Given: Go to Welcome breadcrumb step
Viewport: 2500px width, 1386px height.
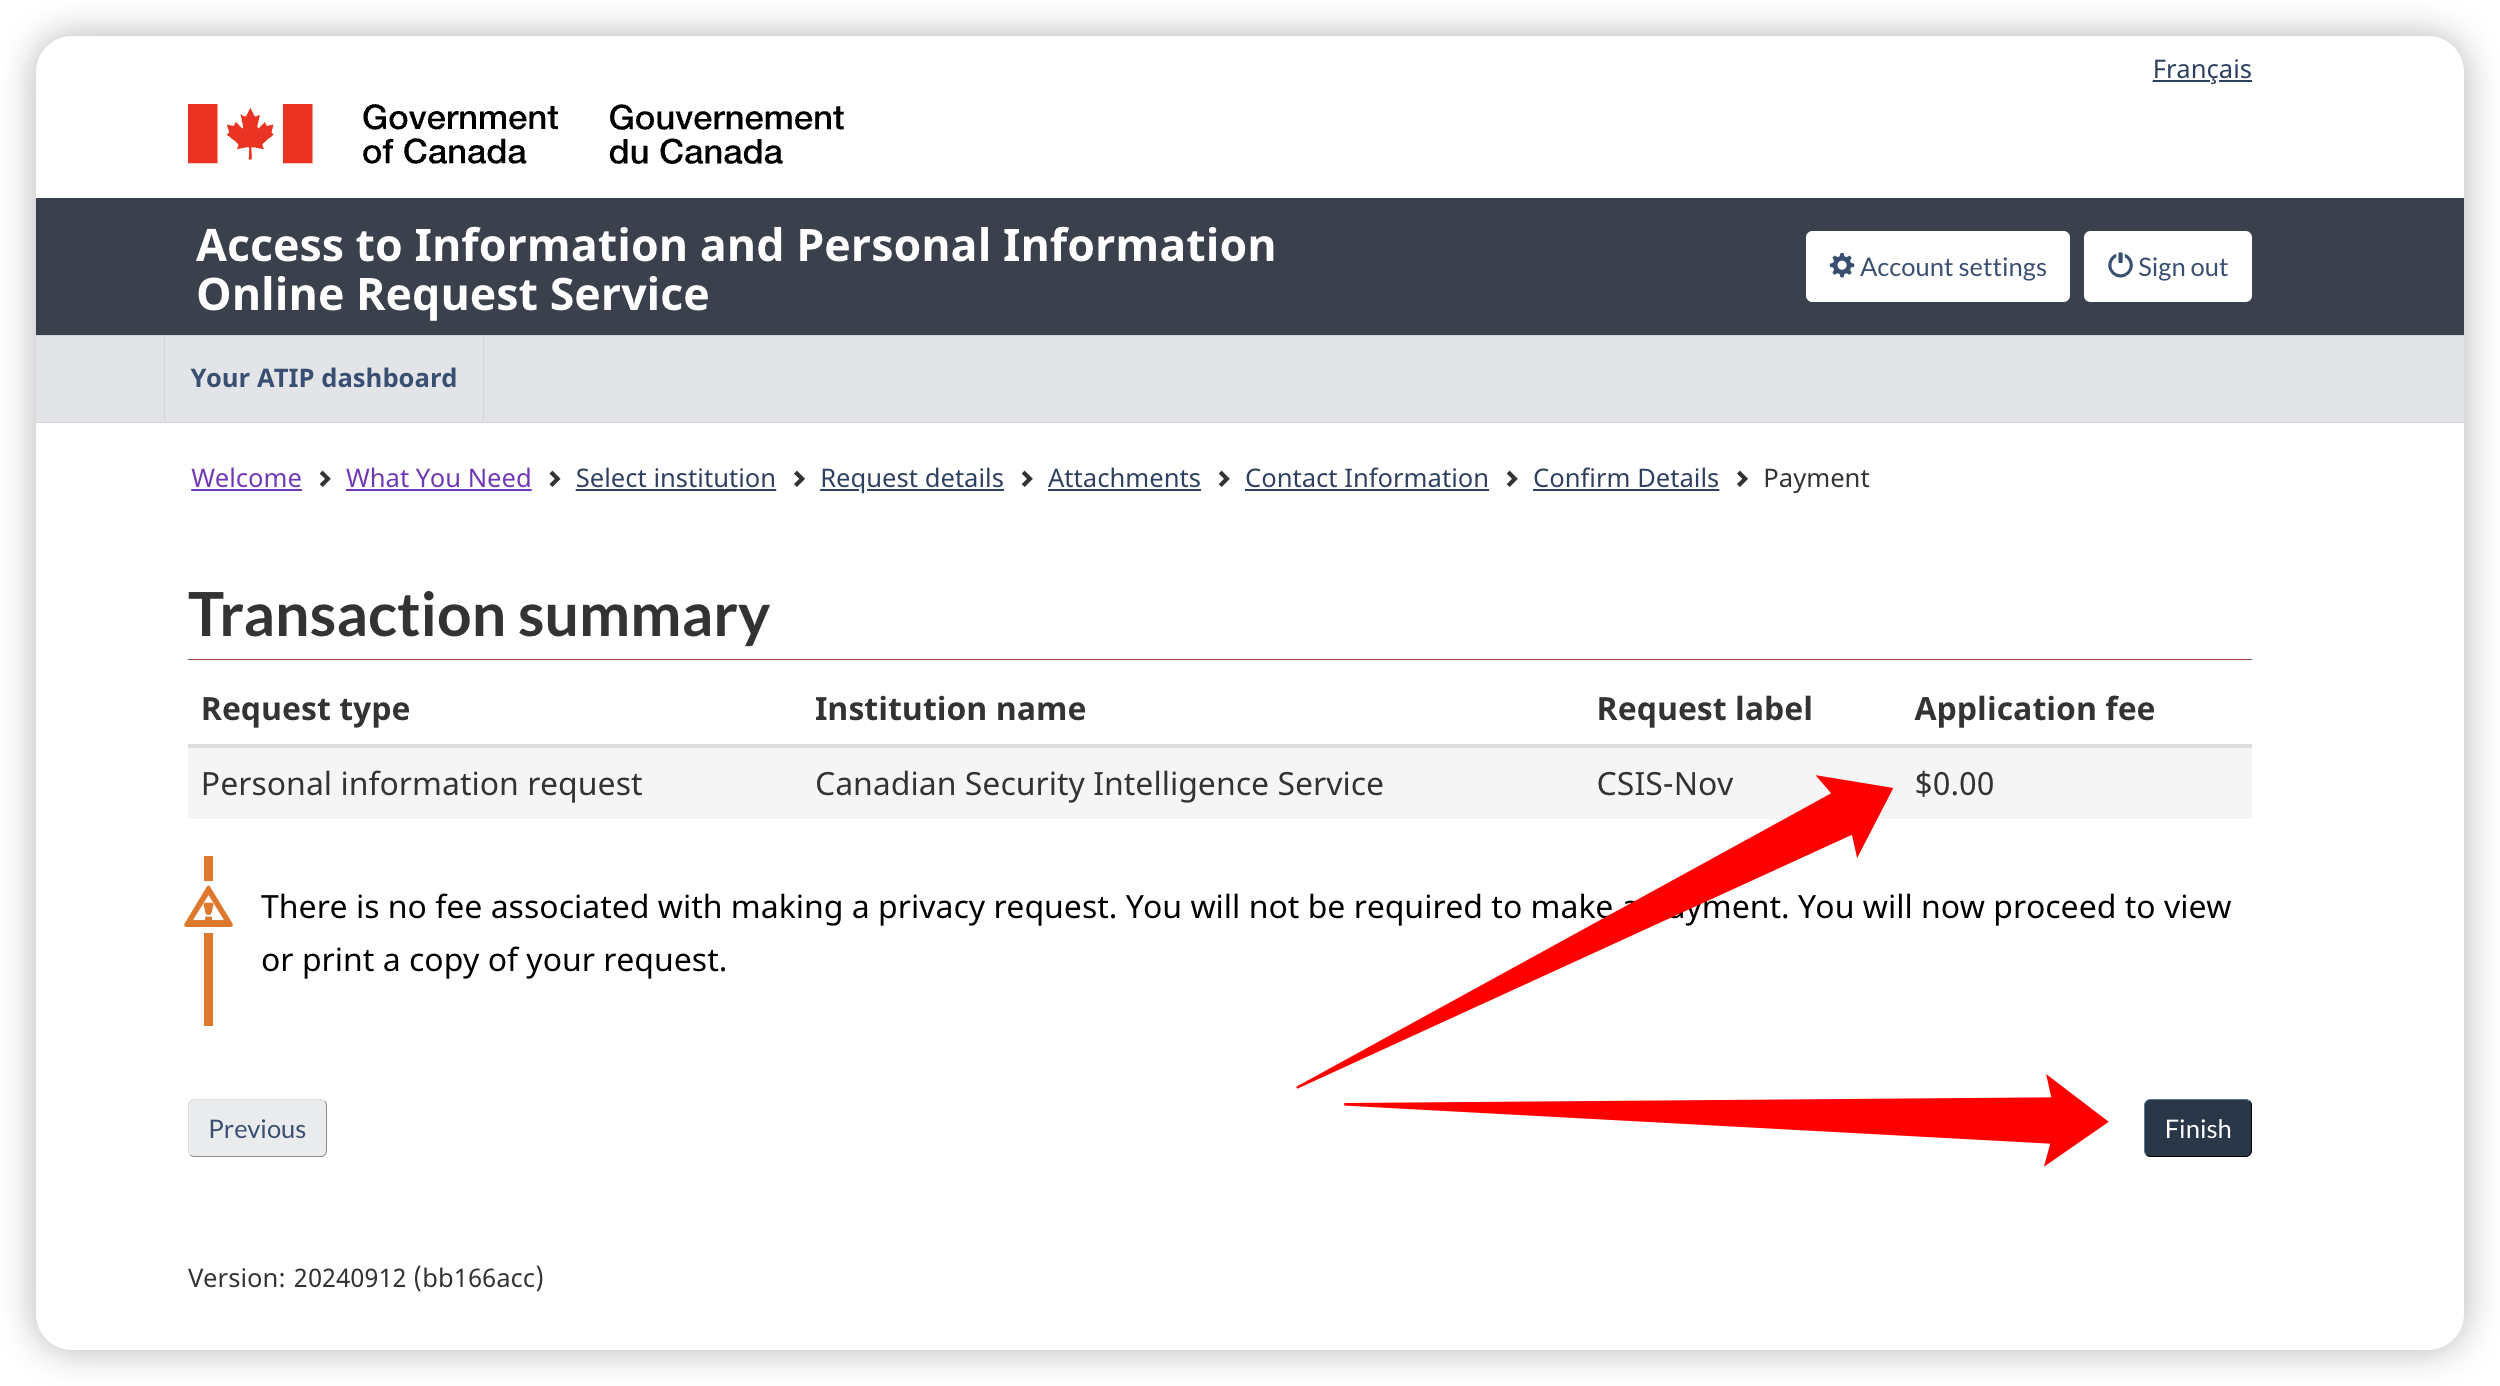Looking at the screenshot, I should pos(246,478).
